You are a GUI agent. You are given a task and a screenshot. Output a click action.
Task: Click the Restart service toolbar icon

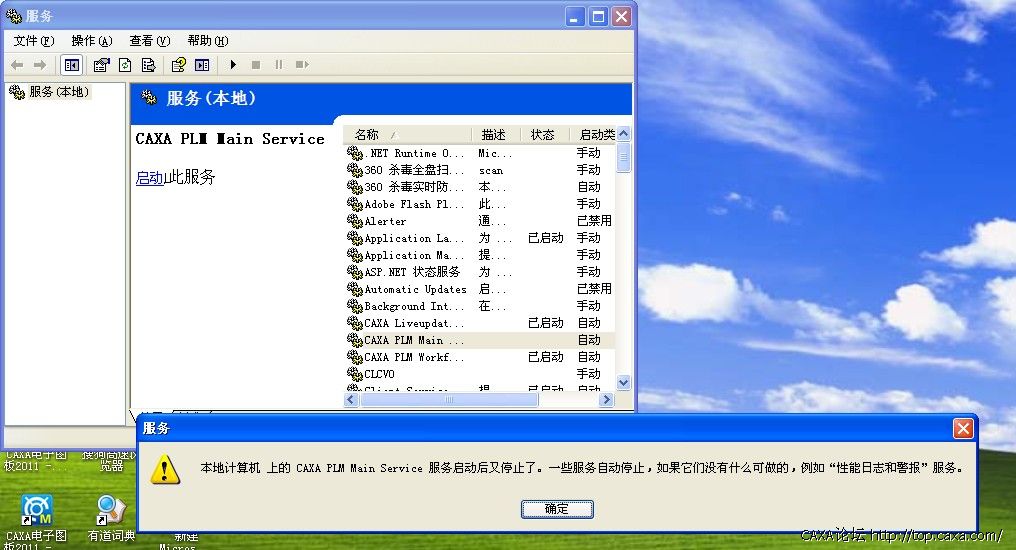(x=302, y=65)
